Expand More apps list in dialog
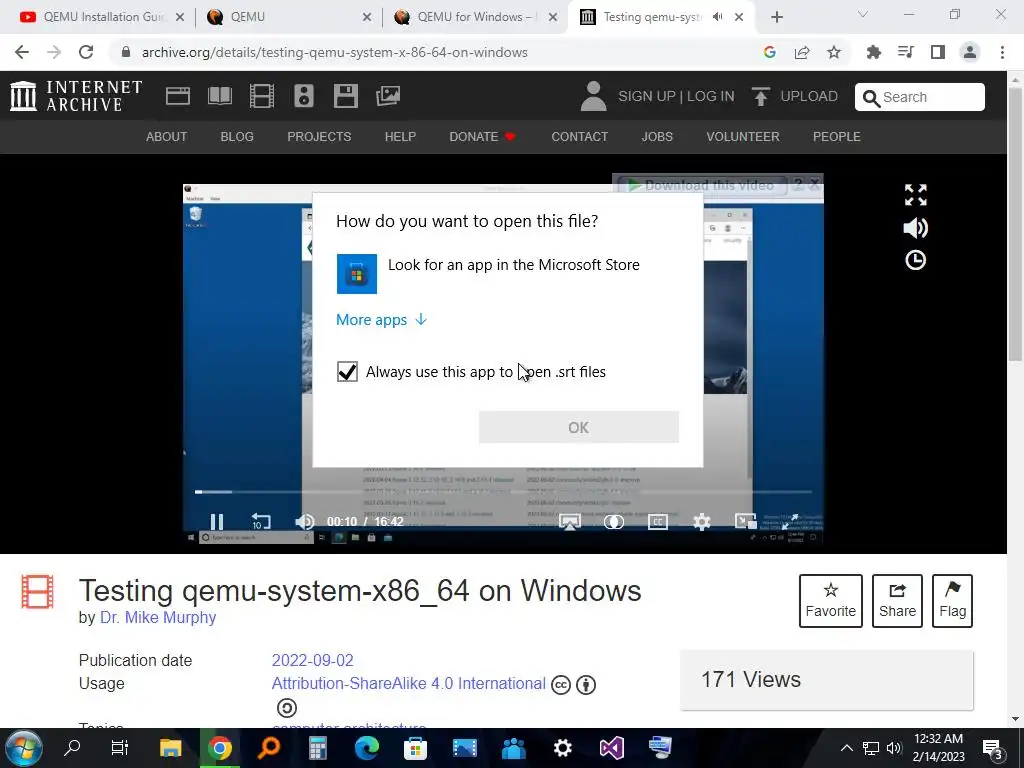 381,319
